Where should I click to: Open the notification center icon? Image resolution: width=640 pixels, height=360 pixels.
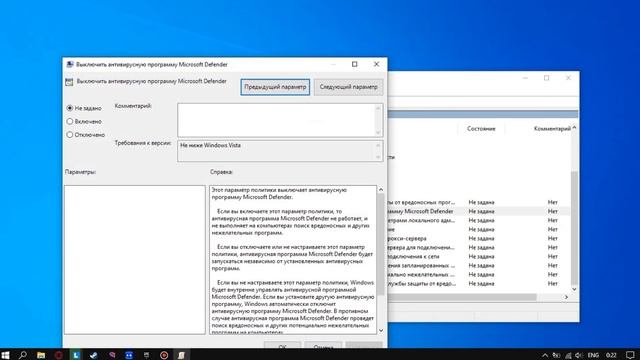pyautogui.click(x=631, y=355)
